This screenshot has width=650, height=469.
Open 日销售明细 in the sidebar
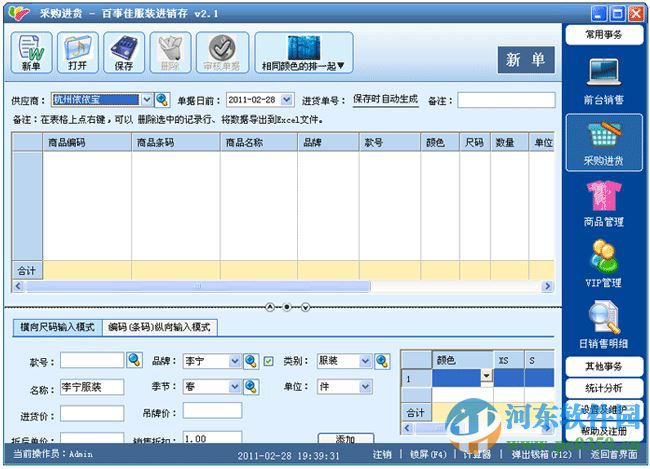(x=604, y=325)
